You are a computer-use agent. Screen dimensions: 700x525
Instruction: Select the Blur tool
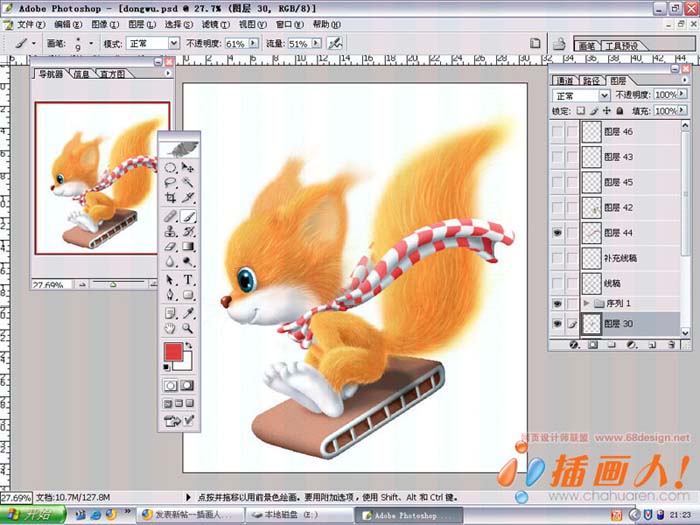(x=170, y=261)
